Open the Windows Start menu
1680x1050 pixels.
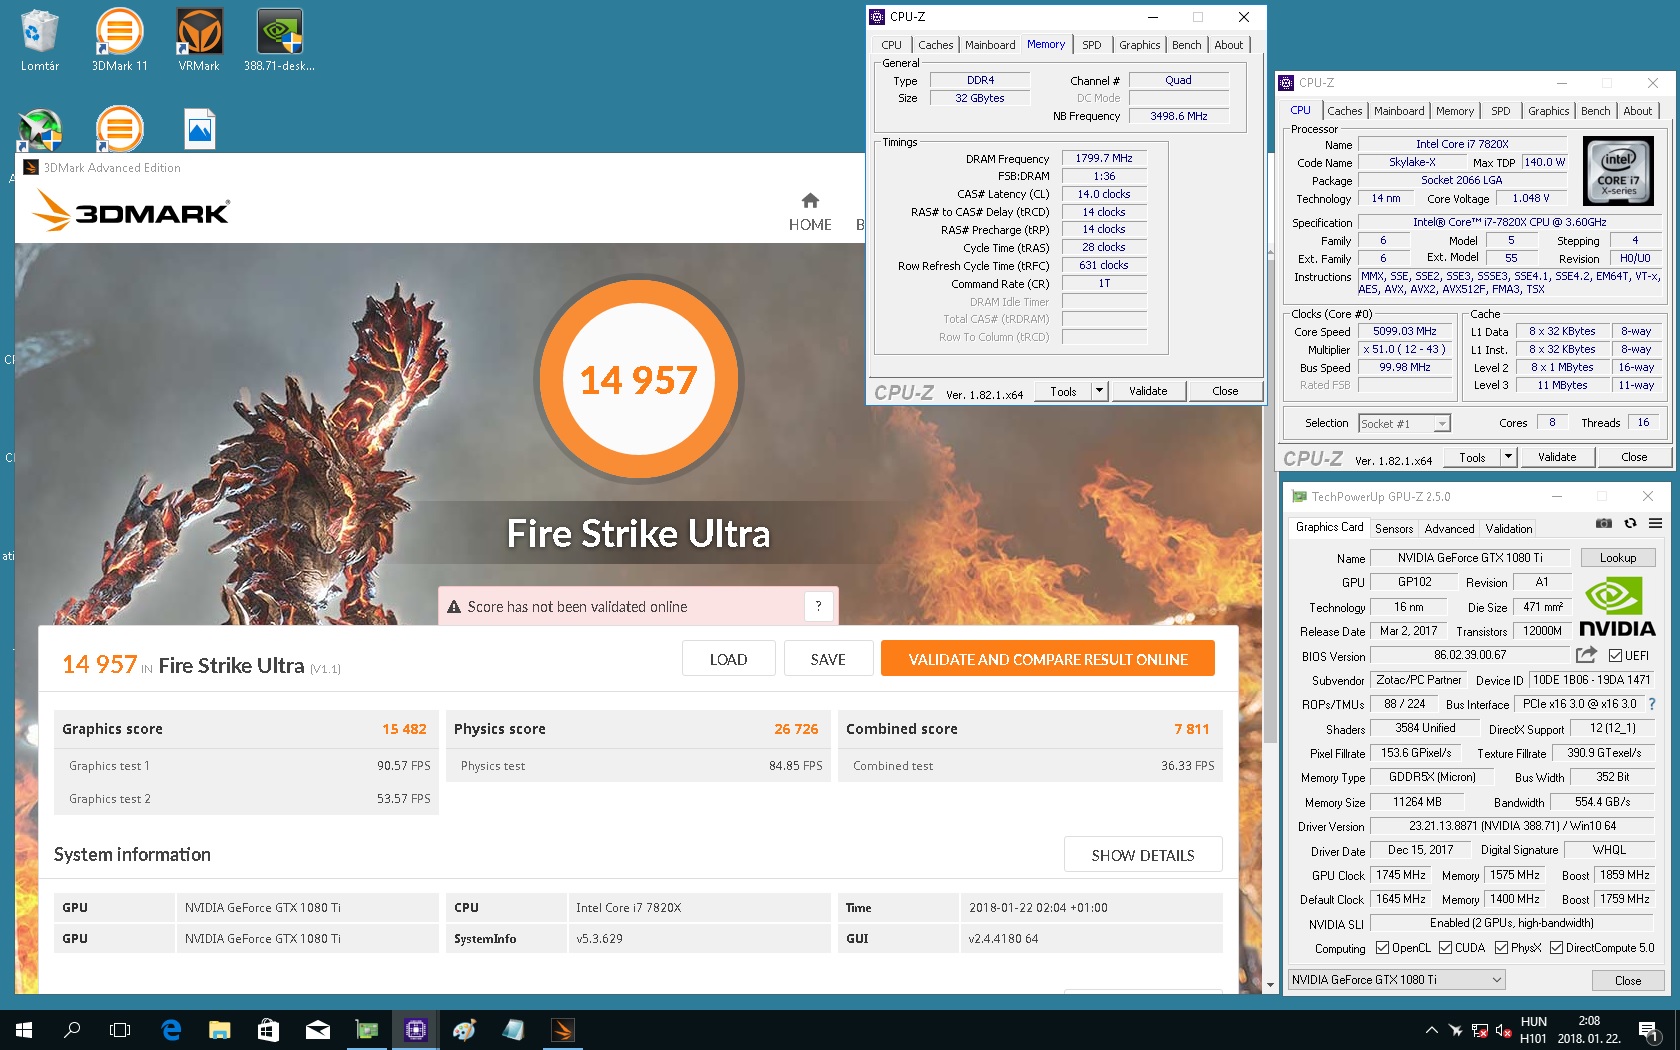[24, 1029]
